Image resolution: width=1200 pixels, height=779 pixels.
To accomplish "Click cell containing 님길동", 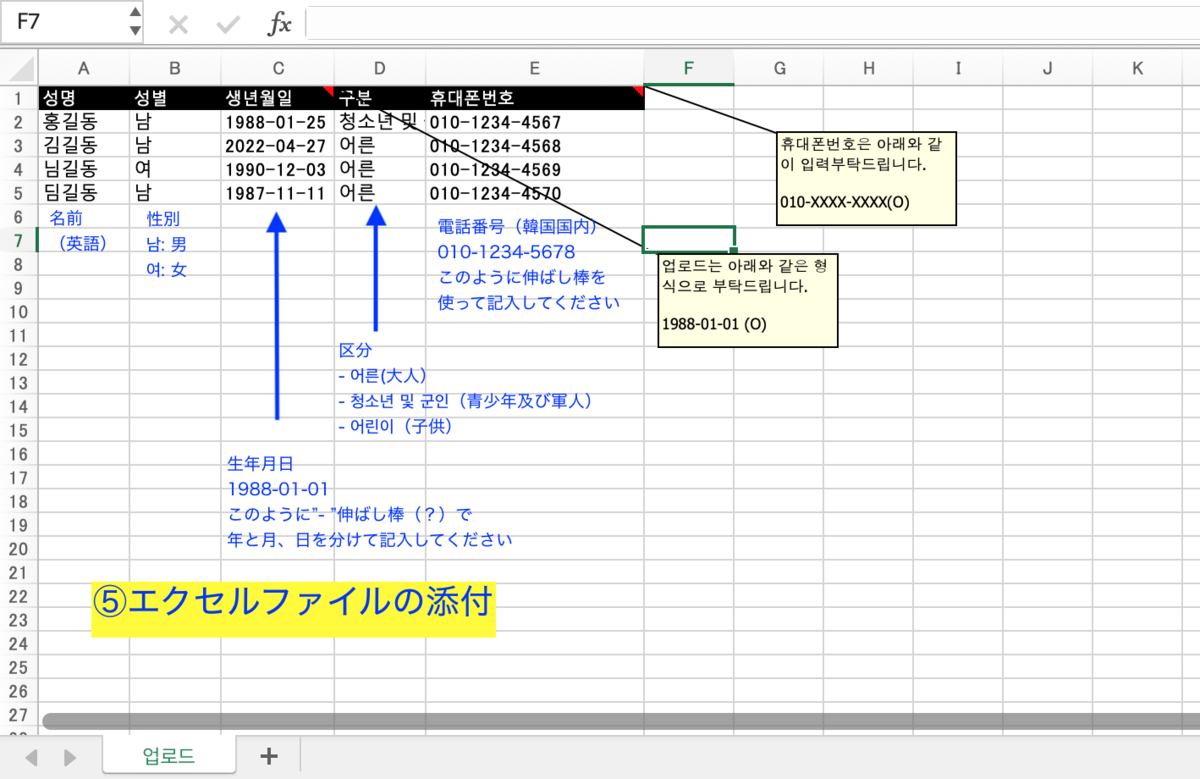I will (84, 169).
